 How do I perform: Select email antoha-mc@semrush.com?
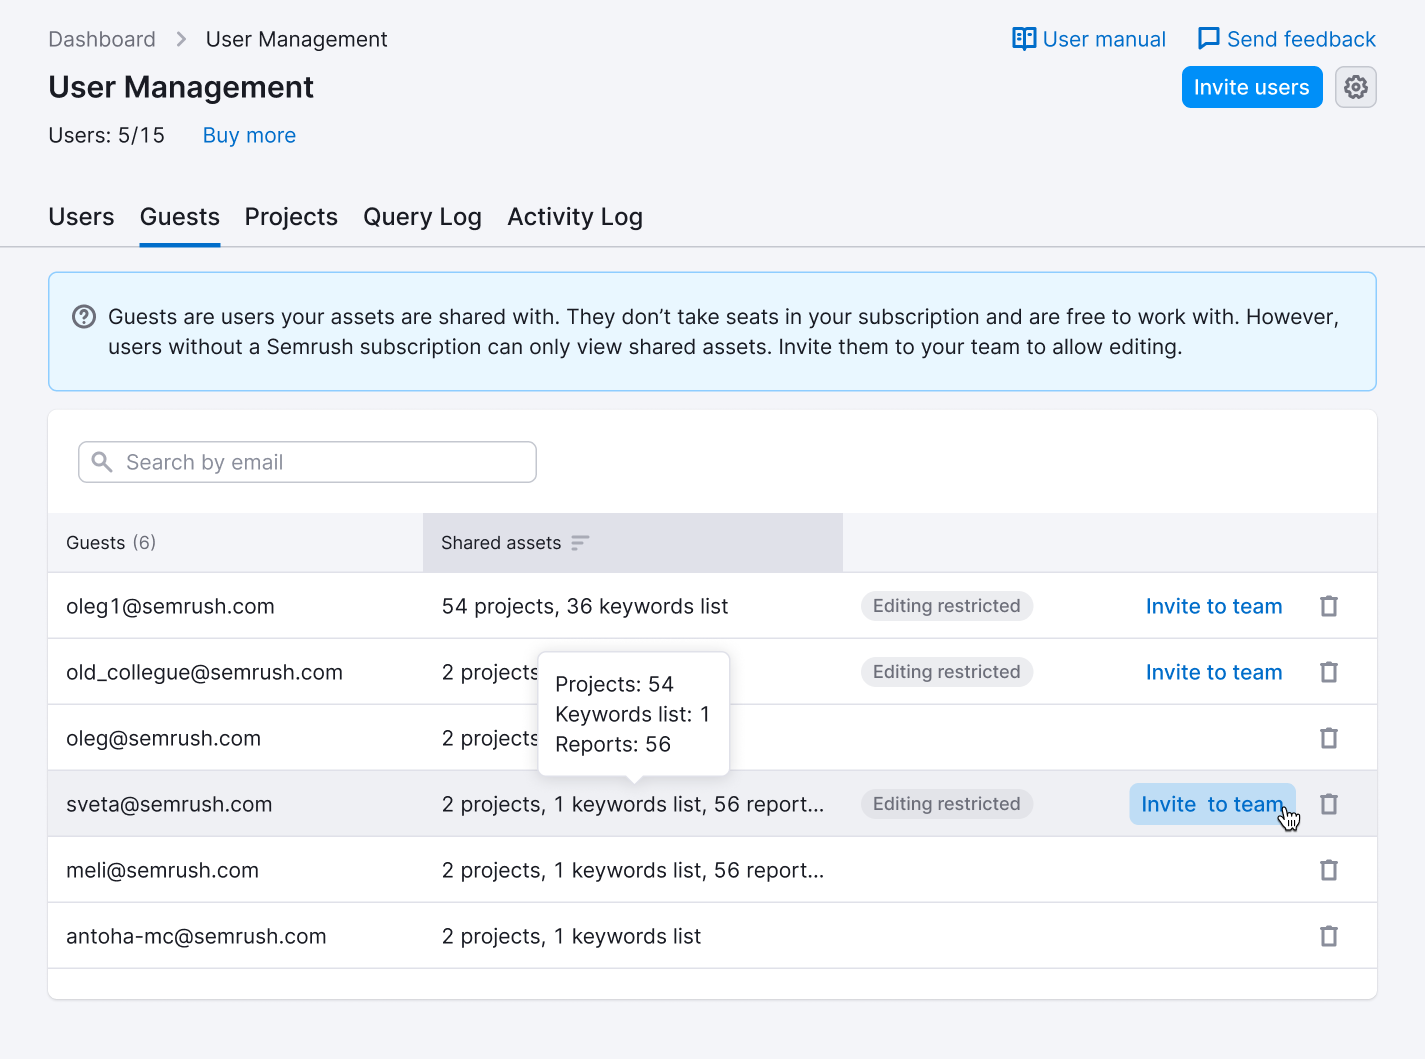click(196, 936)
